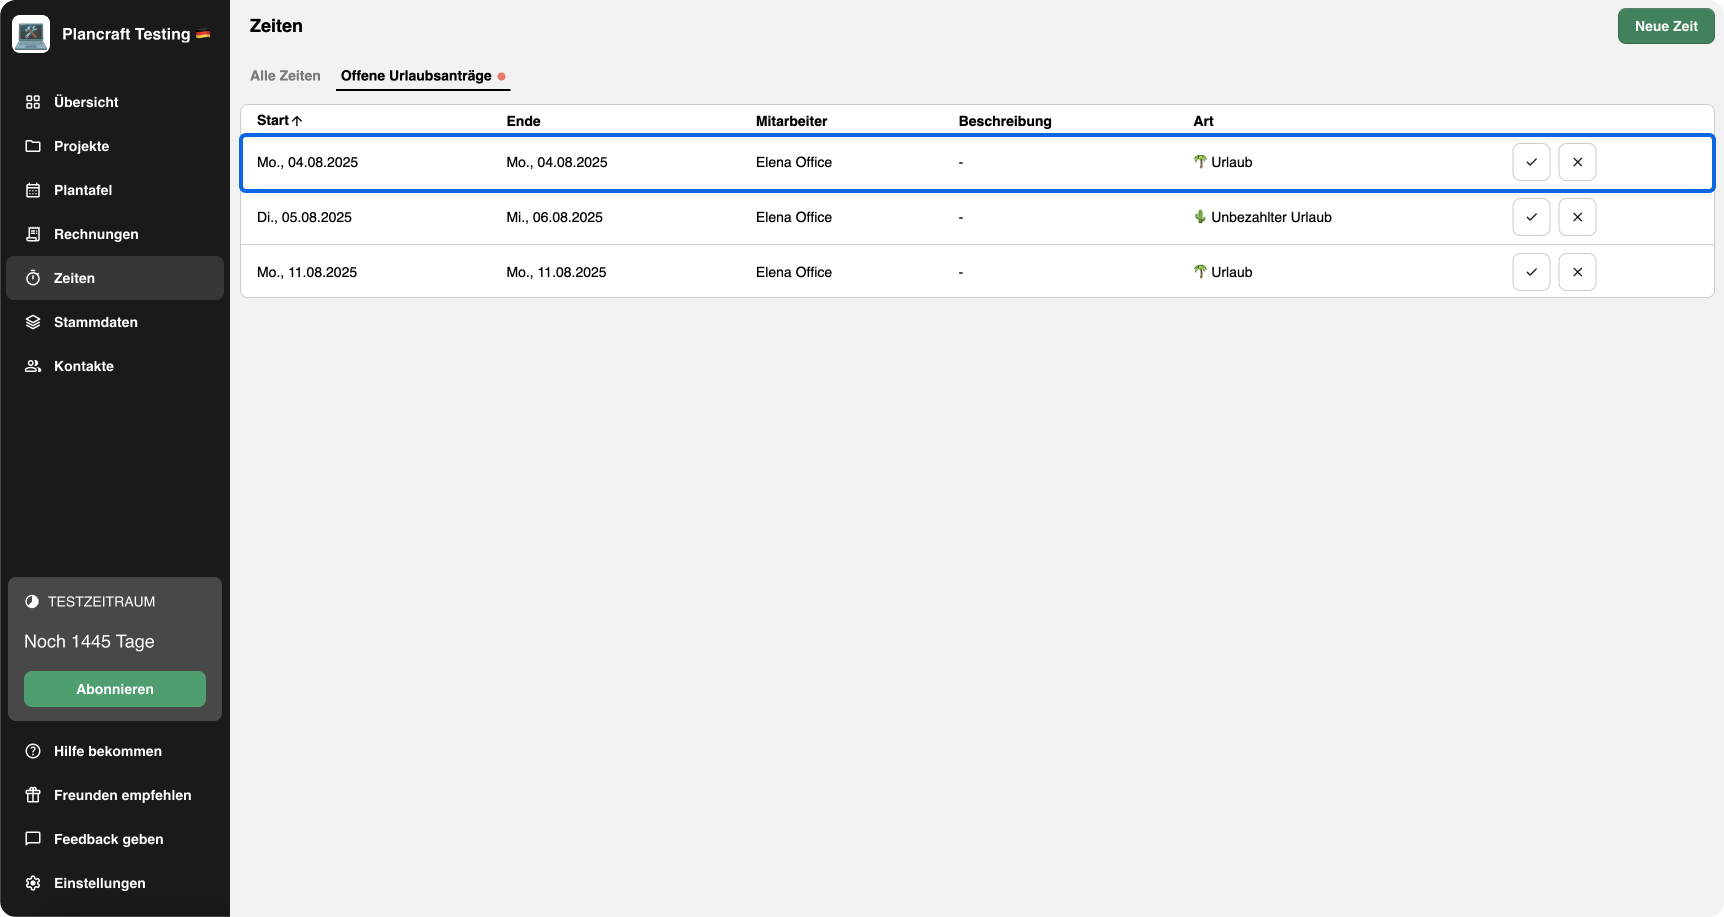
Task: Click the Hilfe question mark icon
Action: click(33, 751)
